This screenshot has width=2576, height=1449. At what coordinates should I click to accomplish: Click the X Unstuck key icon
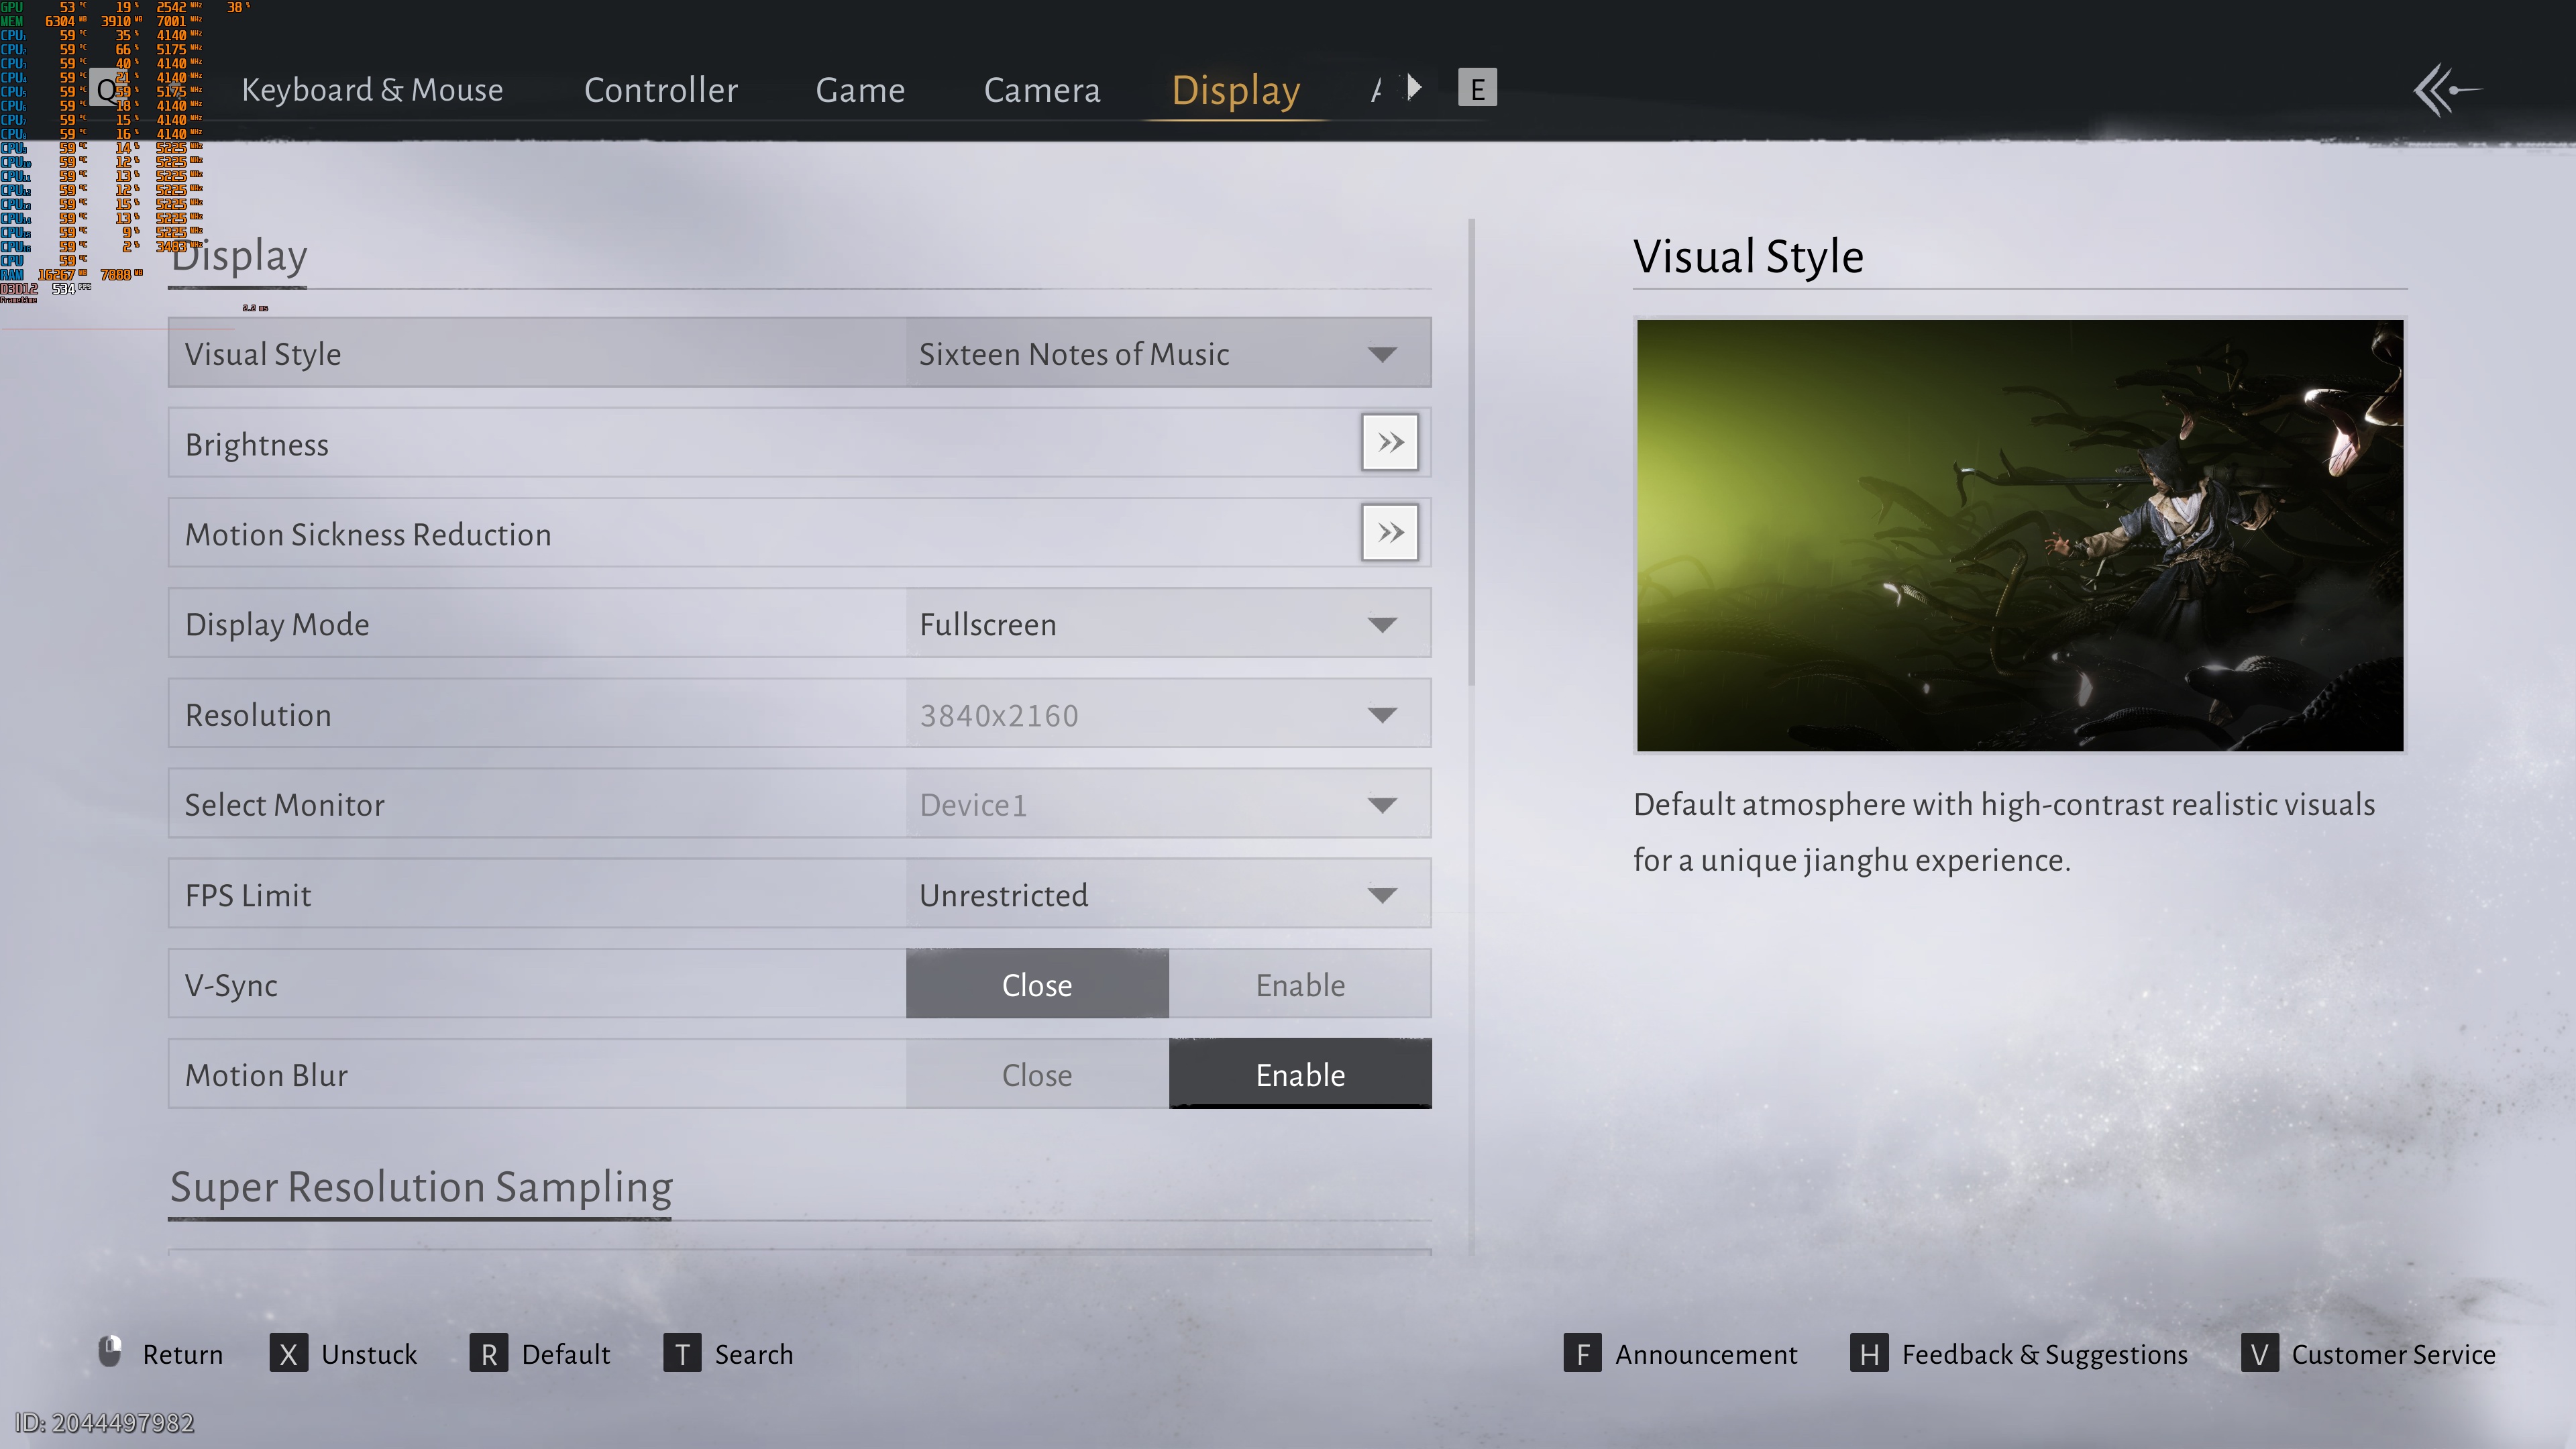pos(288,1354)
